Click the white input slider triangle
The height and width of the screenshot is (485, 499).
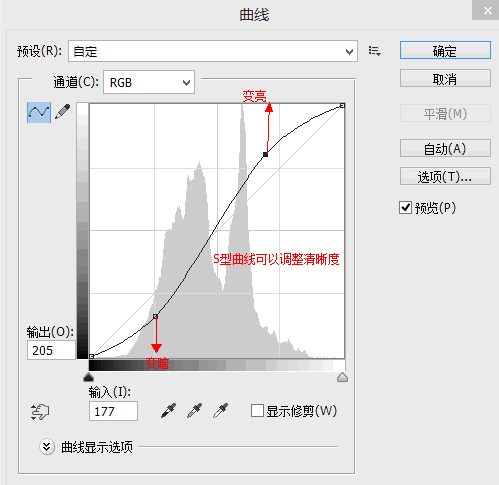(342, 377)
